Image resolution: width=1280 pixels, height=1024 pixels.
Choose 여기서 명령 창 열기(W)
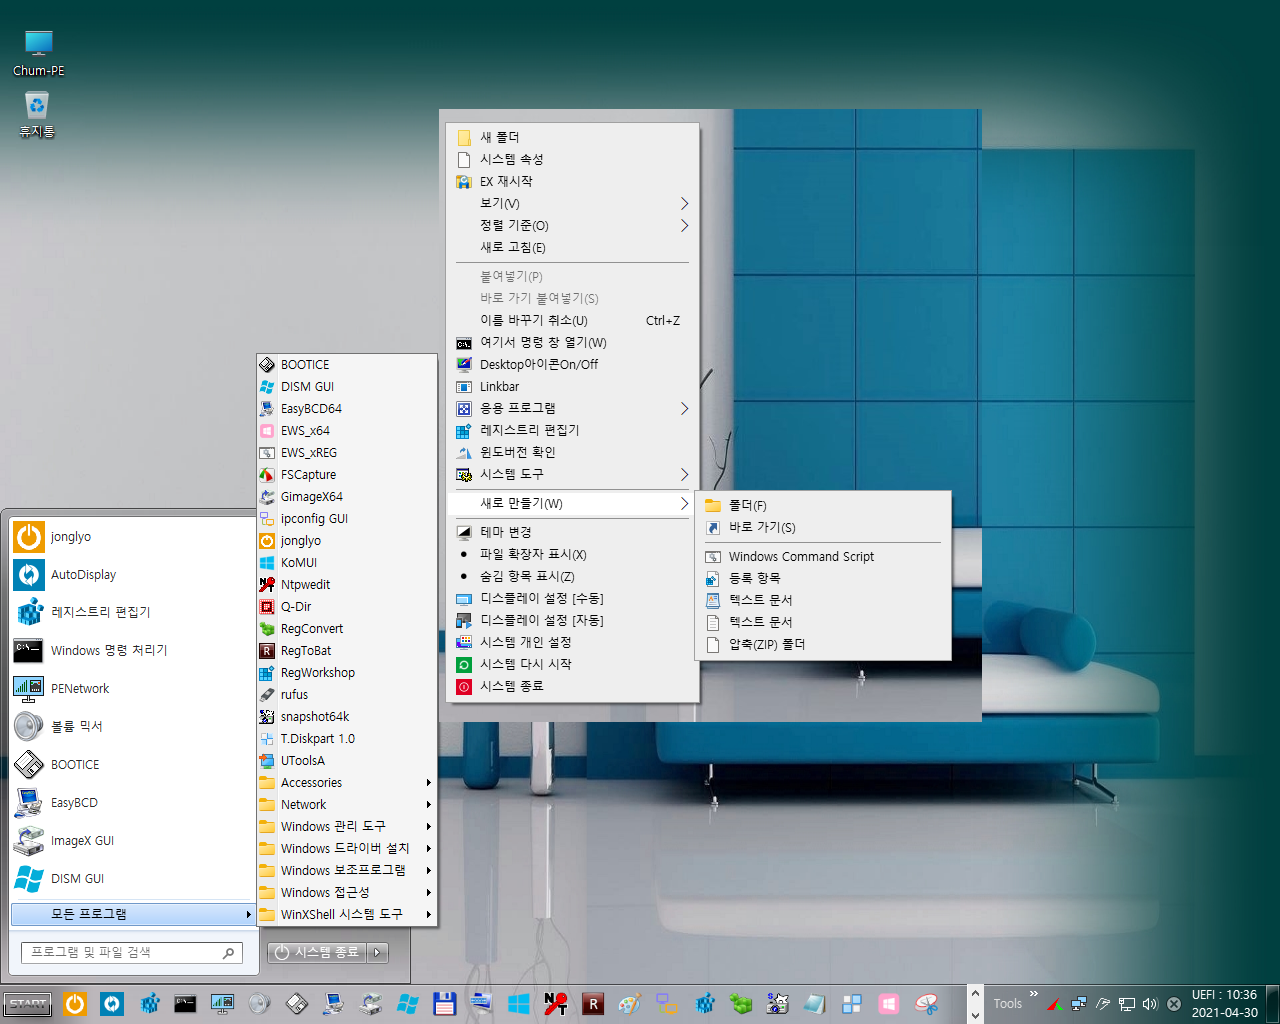573,343
